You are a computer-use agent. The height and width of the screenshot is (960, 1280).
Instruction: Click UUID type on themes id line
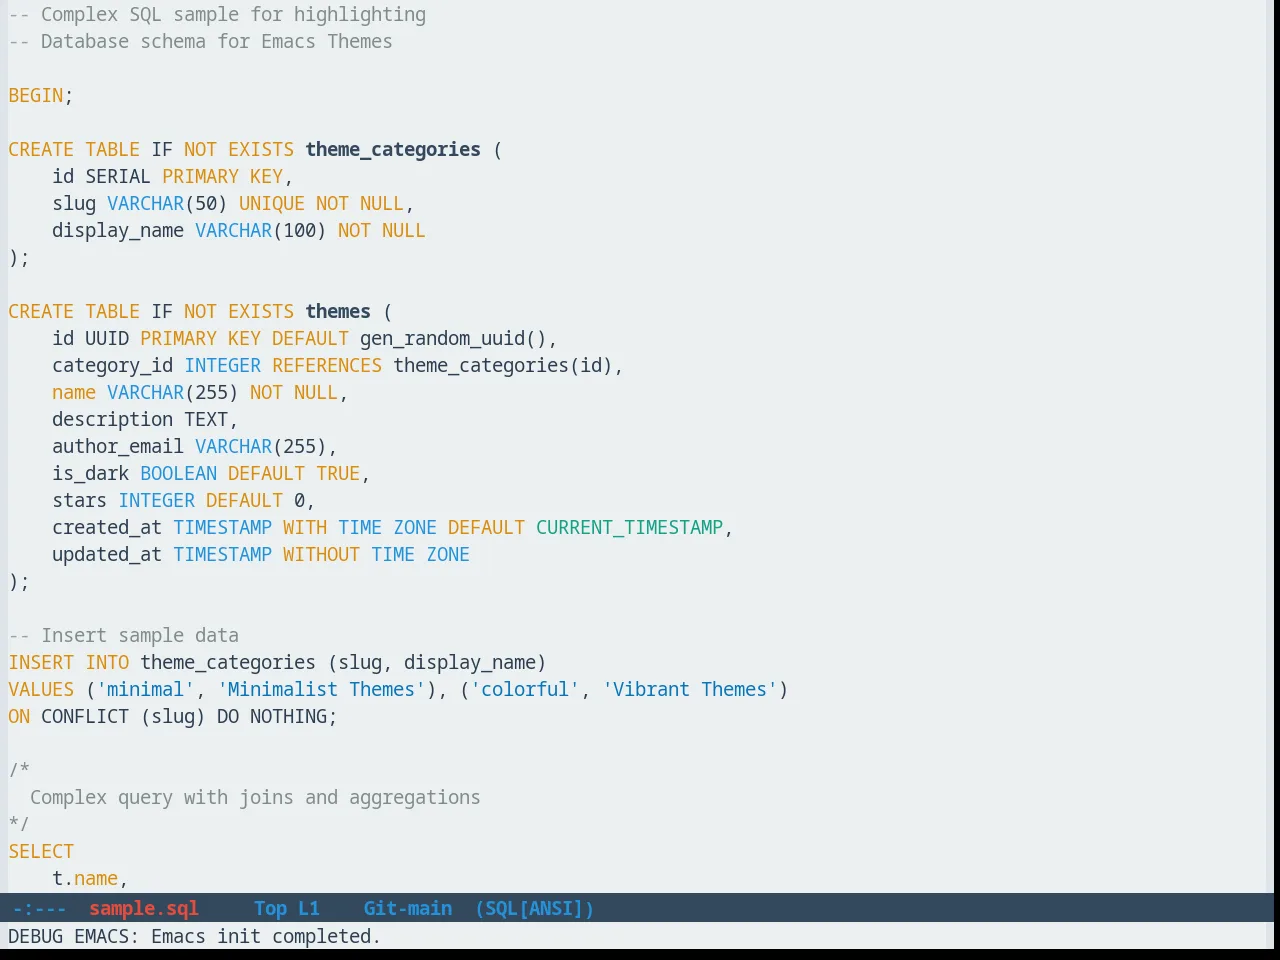click(x=107, y=338)
